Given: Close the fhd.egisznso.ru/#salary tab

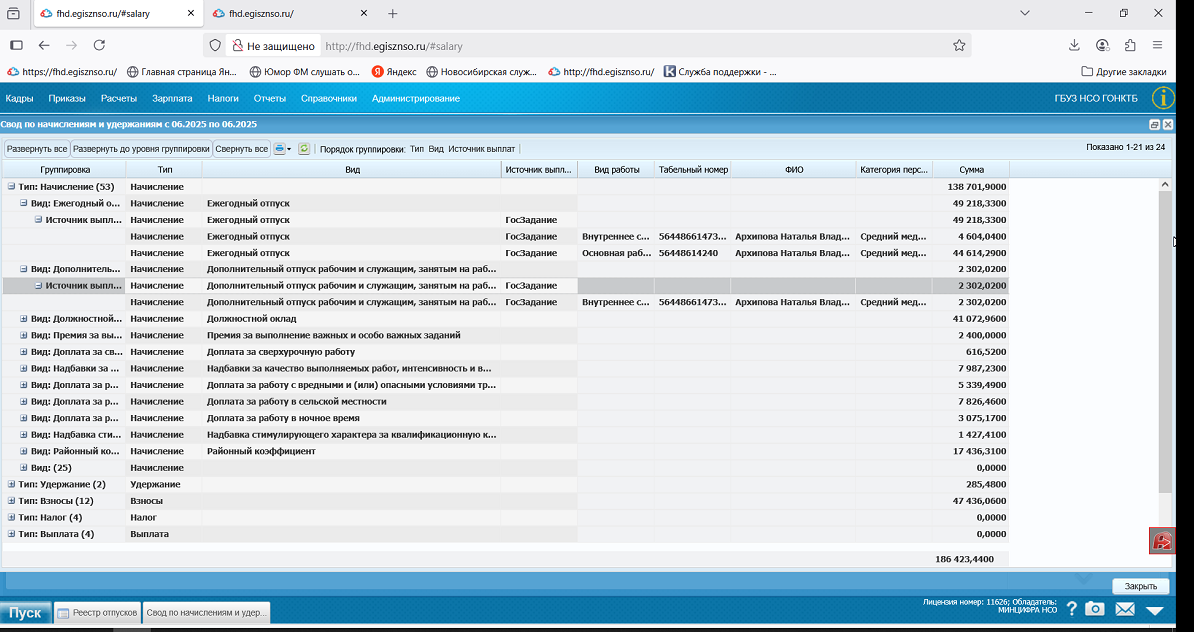Looking at the screenshot, I should pos(190,14).
